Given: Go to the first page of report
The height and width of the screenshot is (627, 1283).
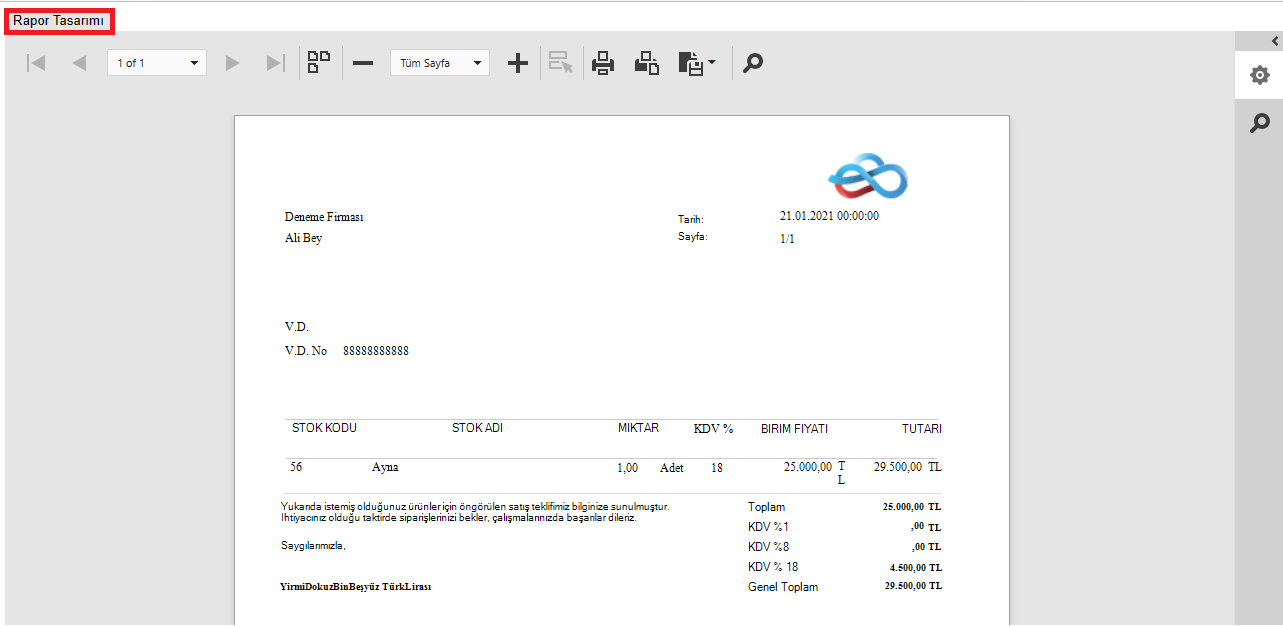Looking at the screenshot, I should pos(36,63).
